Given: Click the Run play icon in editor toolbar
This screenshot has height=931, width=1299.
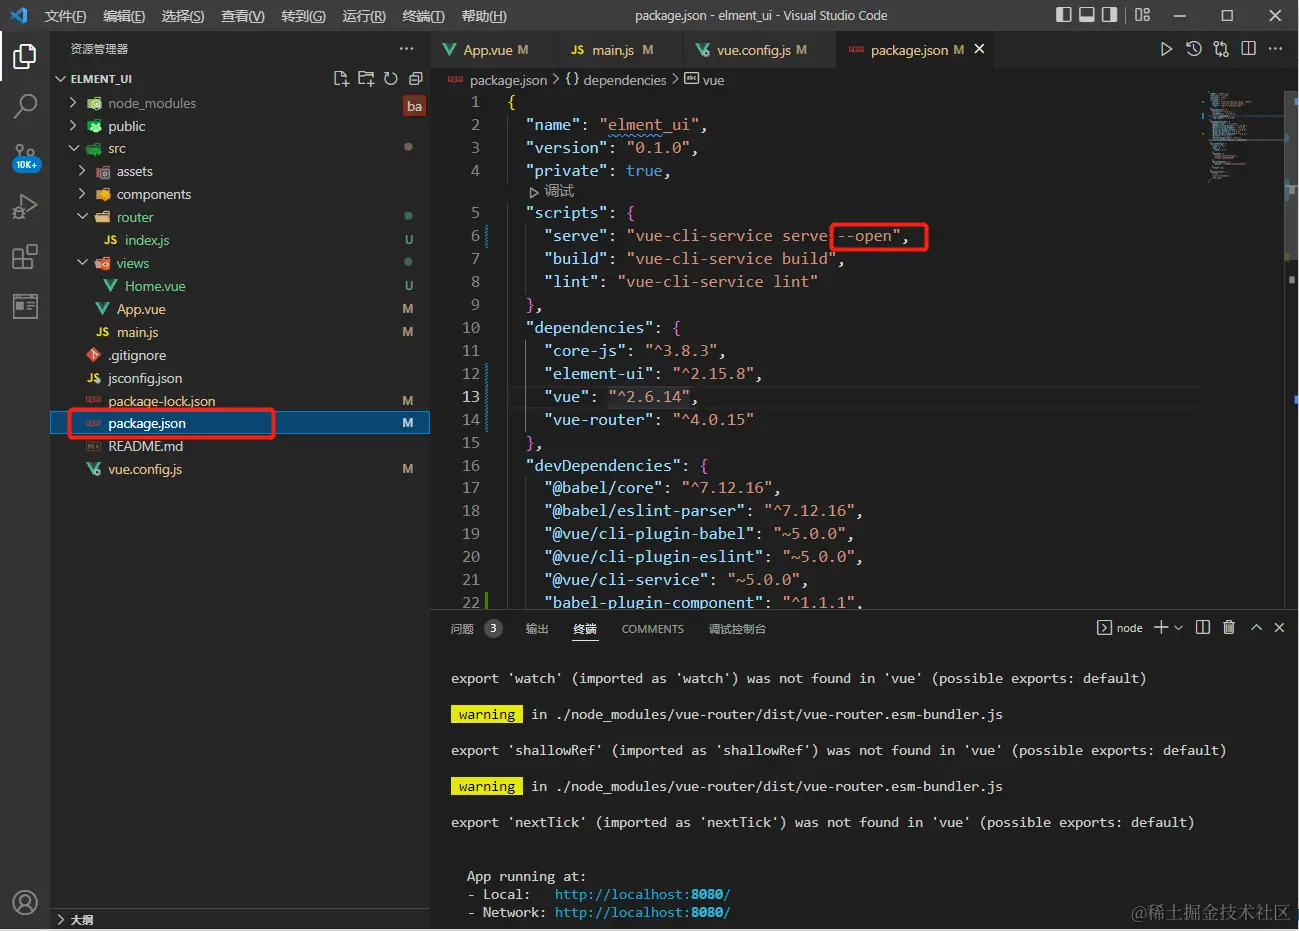Looking at the screenshot, I should point(1166,49).
